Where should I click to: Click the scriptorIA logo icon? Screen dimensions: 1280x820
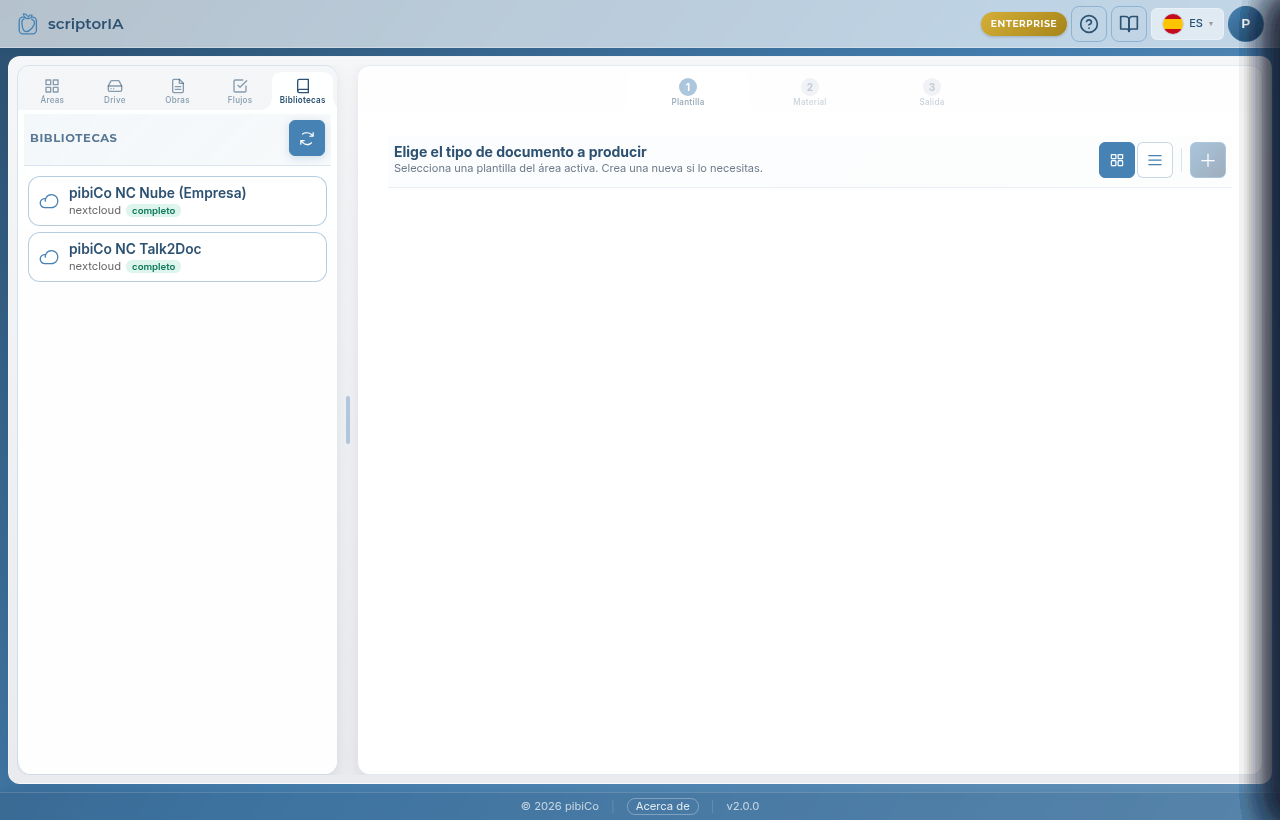coord(28,23)
